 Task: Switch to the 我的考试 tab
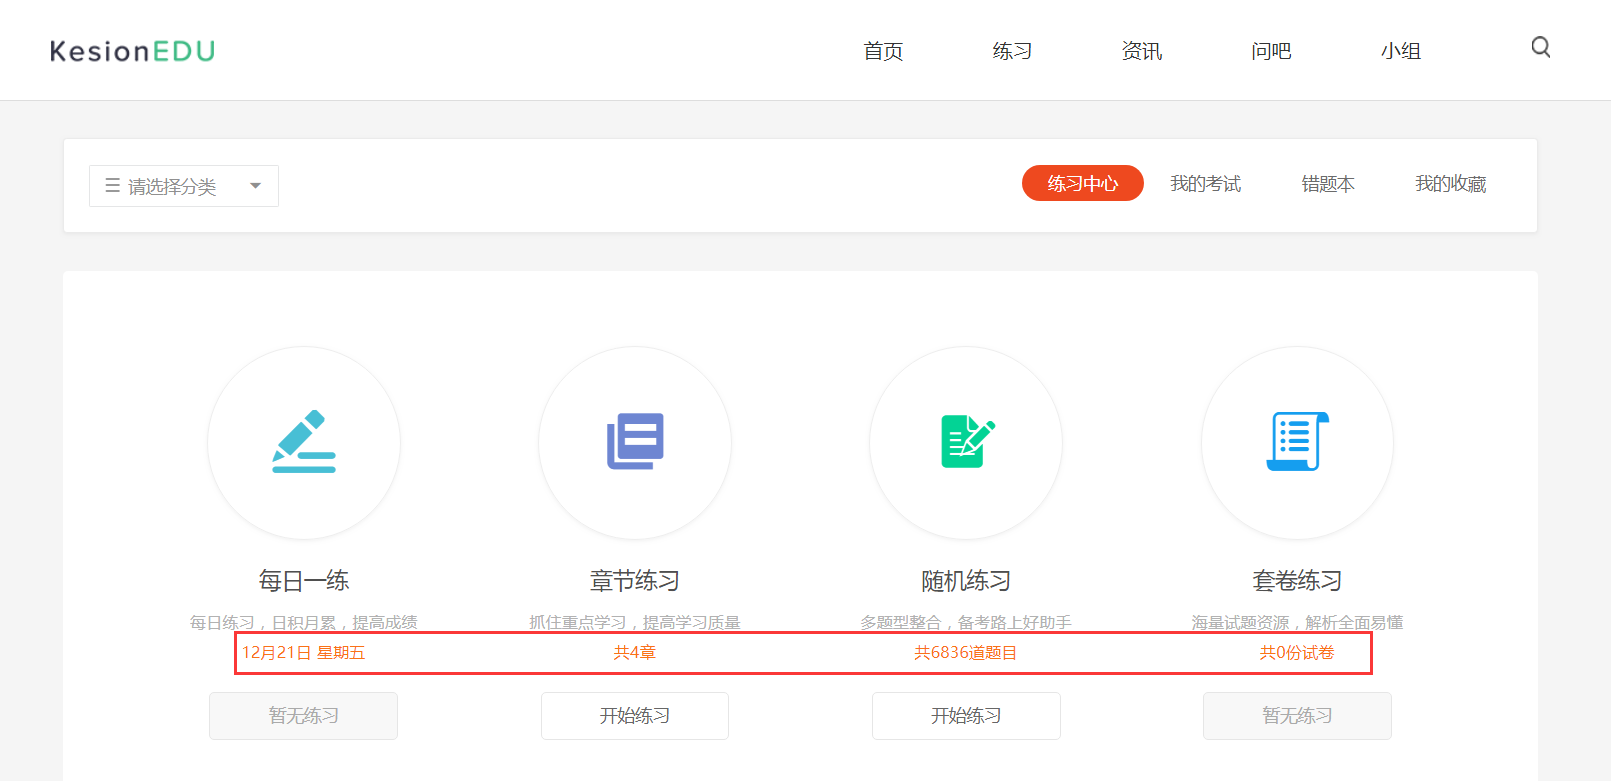(x=1206, y=184)
